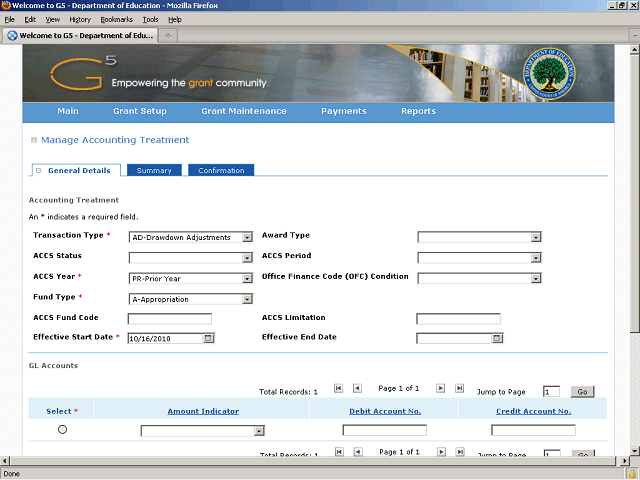Click into the ACCS Limitation field
This screenshot has height=480, width=640.
click(x=458, y=319)
